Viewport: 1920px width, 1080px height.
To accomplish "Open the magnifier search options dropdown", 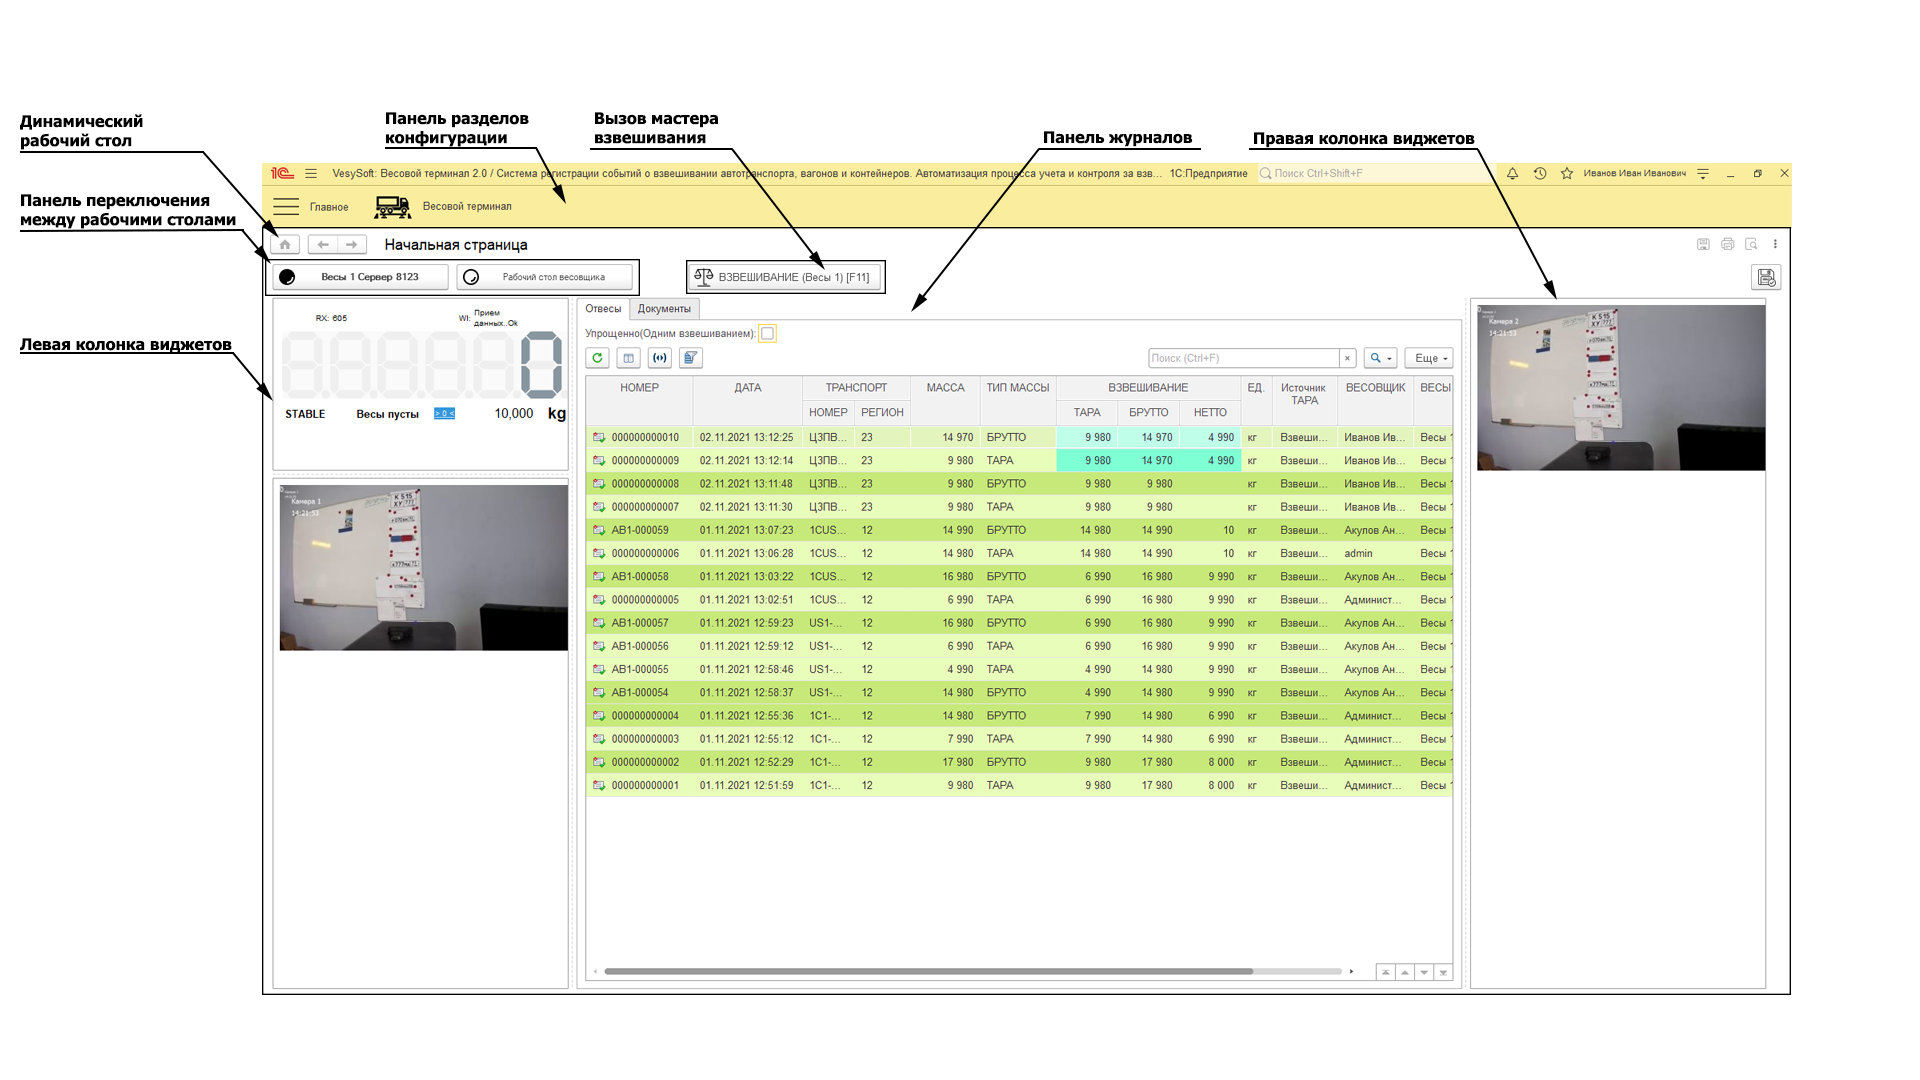I will point(1380,358).
